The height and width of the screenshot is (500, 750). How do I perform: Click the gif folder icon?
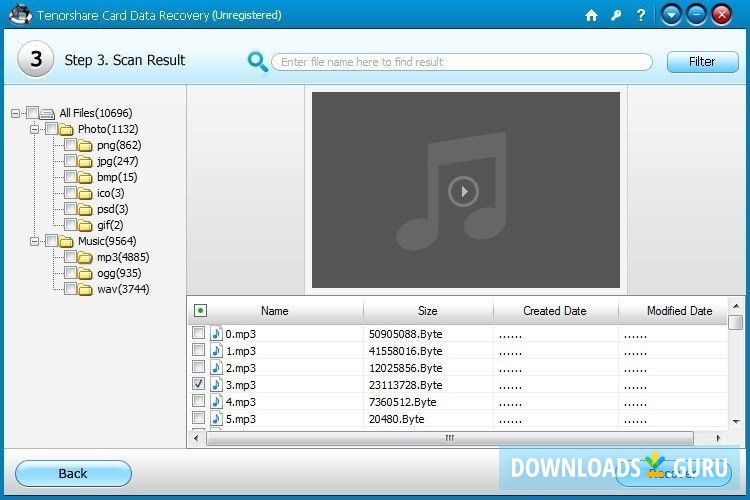[85, 225]
